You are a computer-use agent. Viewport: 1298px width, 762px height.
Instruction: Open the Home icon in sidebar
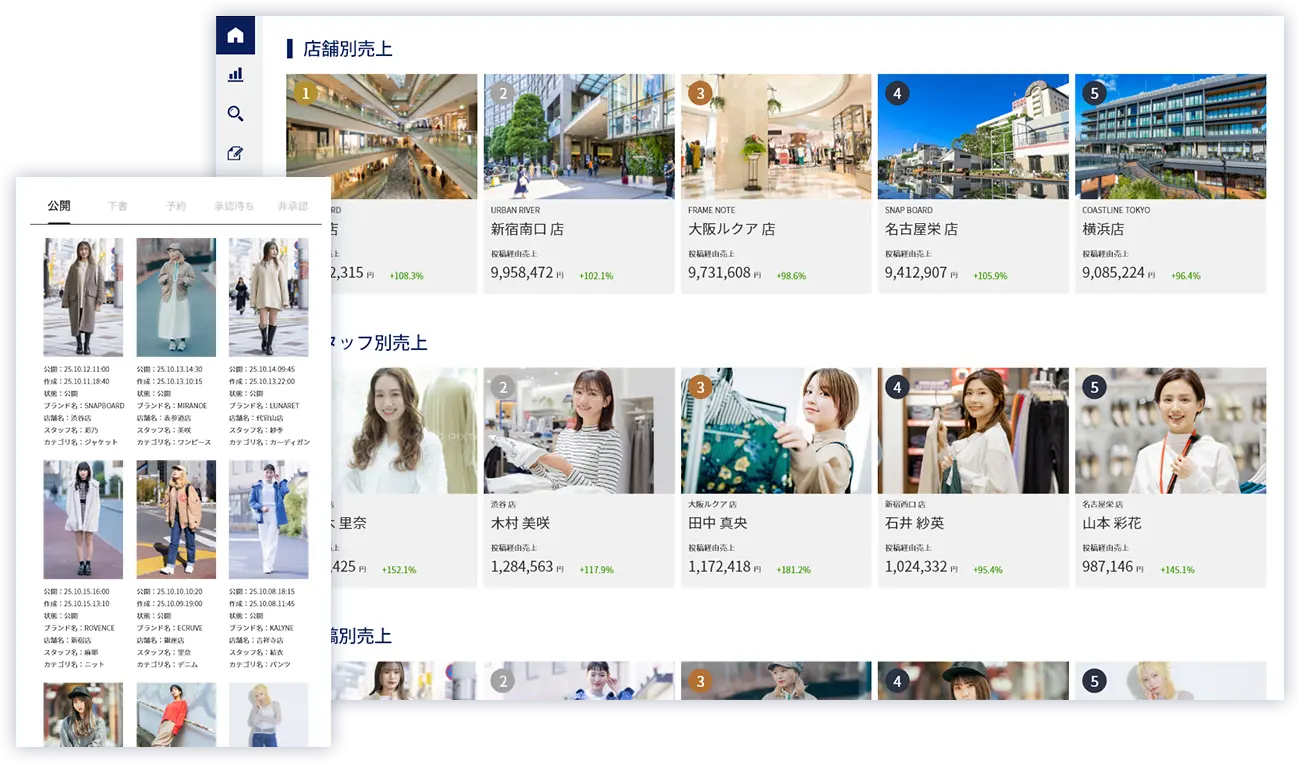coord(235,36)
